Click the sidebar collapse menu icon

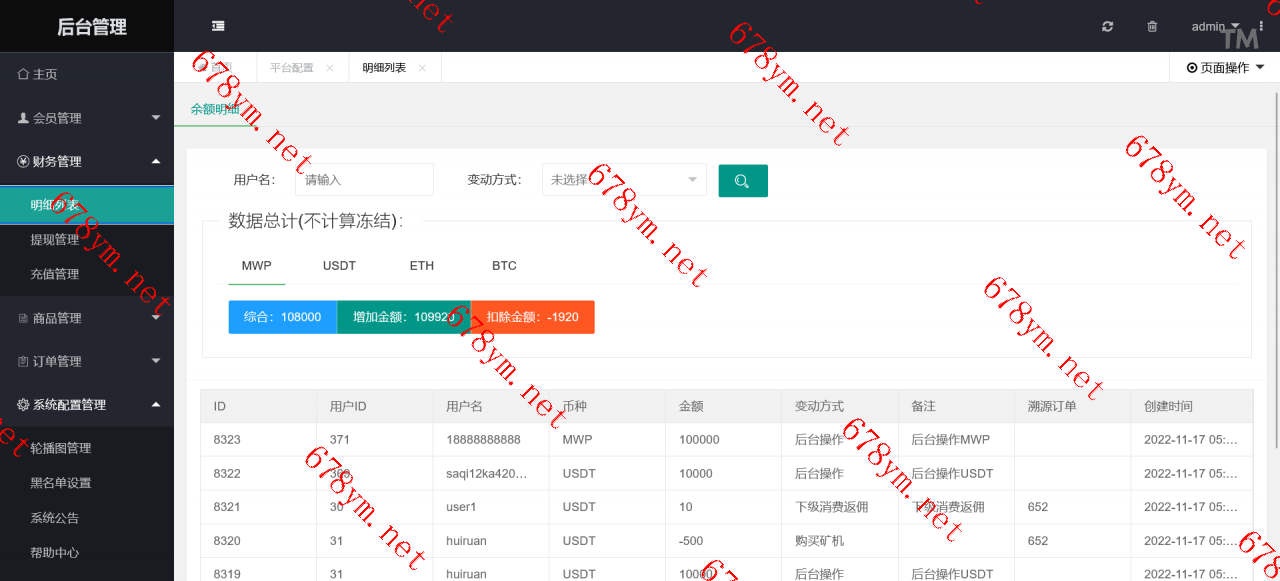[218, 26]
